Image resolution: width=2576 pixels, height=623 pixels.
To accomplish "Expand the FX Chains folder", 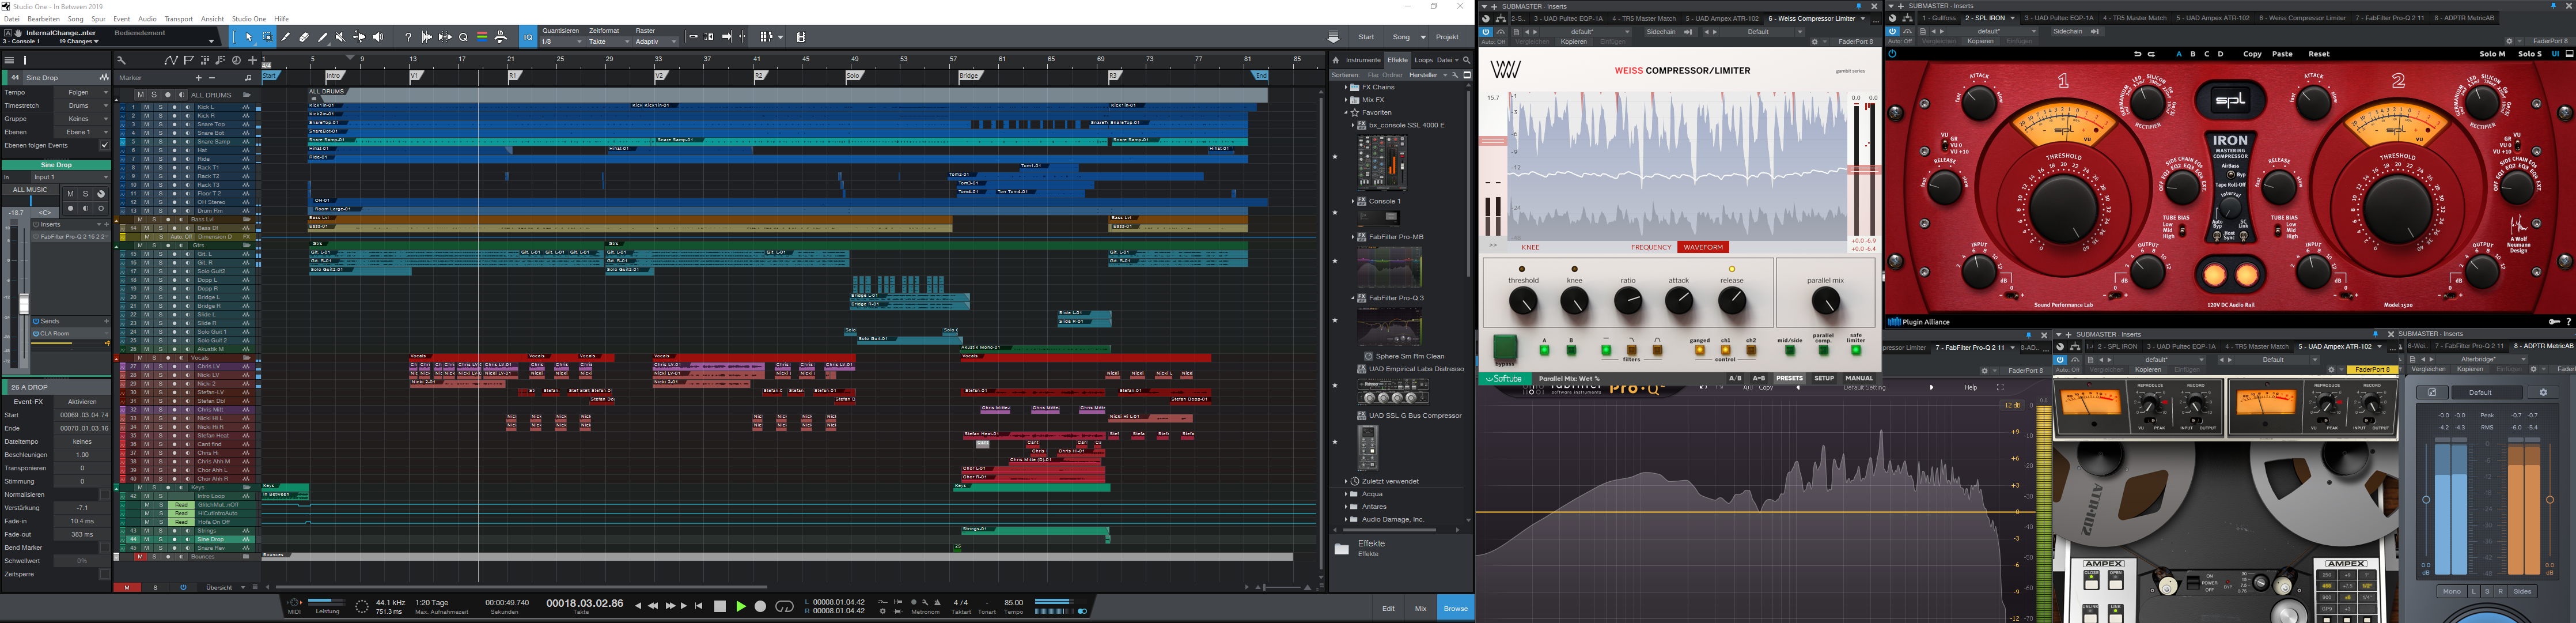I will pyautogui.click(x=1346, y=87).
